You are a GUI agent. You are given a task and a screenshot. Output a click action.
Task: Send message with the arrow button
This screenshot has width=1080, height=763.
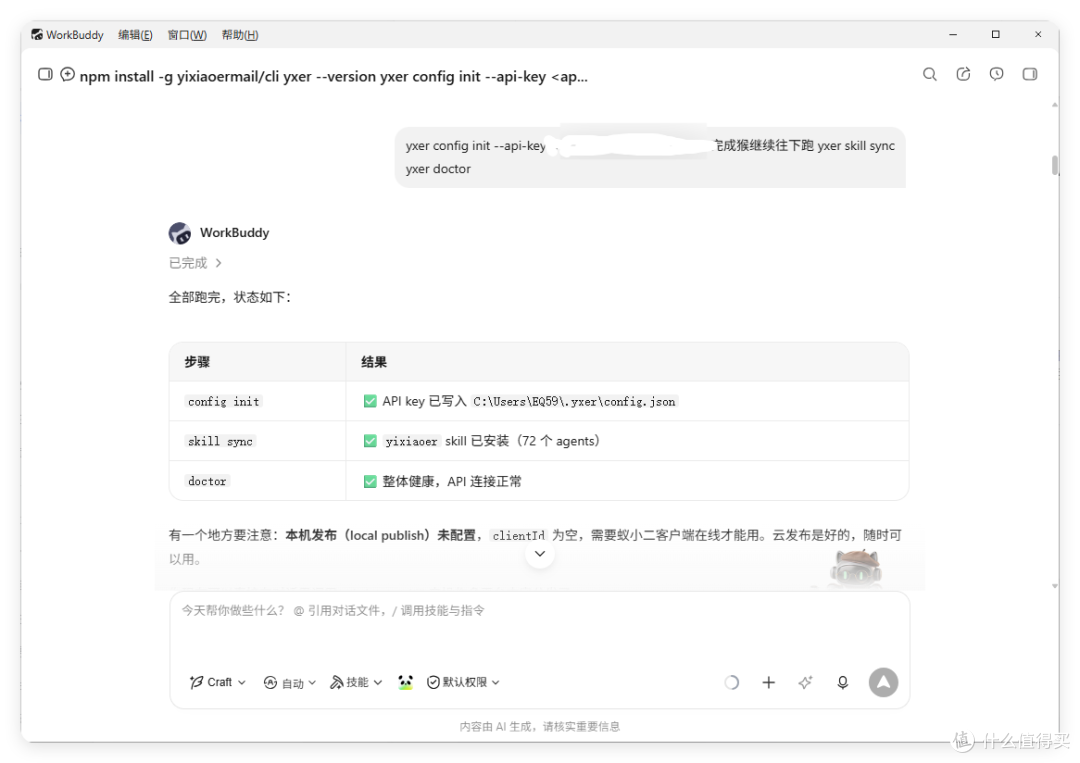(883, 682)
